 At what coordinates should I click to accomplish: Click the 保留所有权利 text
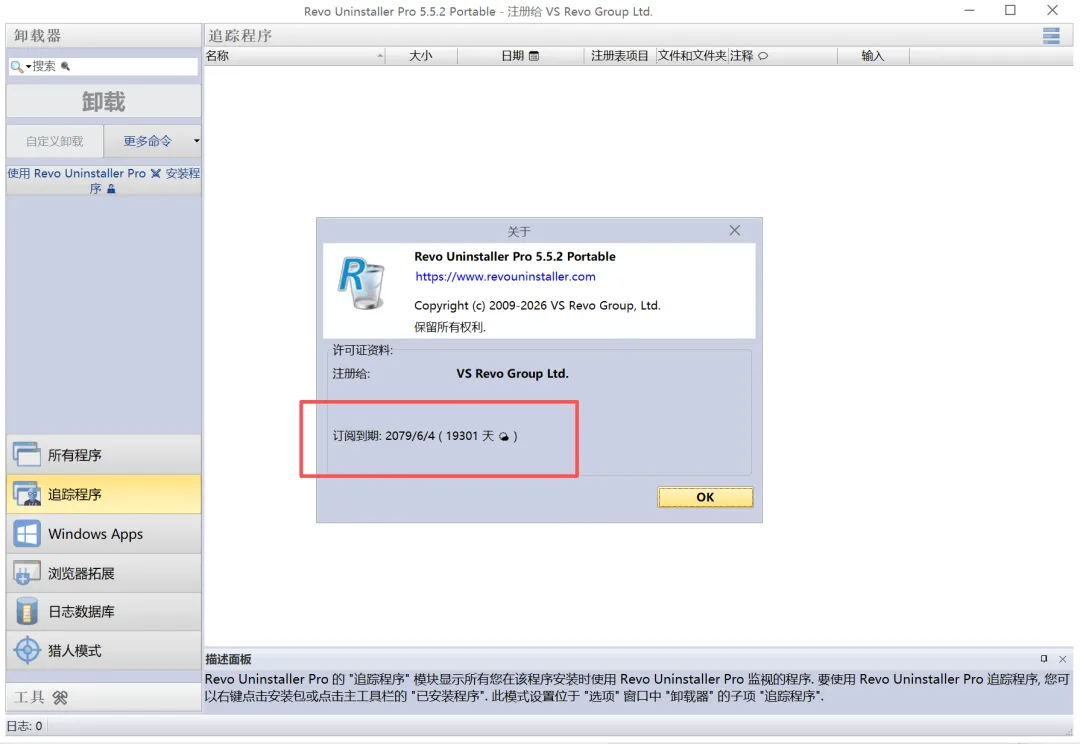450,327
